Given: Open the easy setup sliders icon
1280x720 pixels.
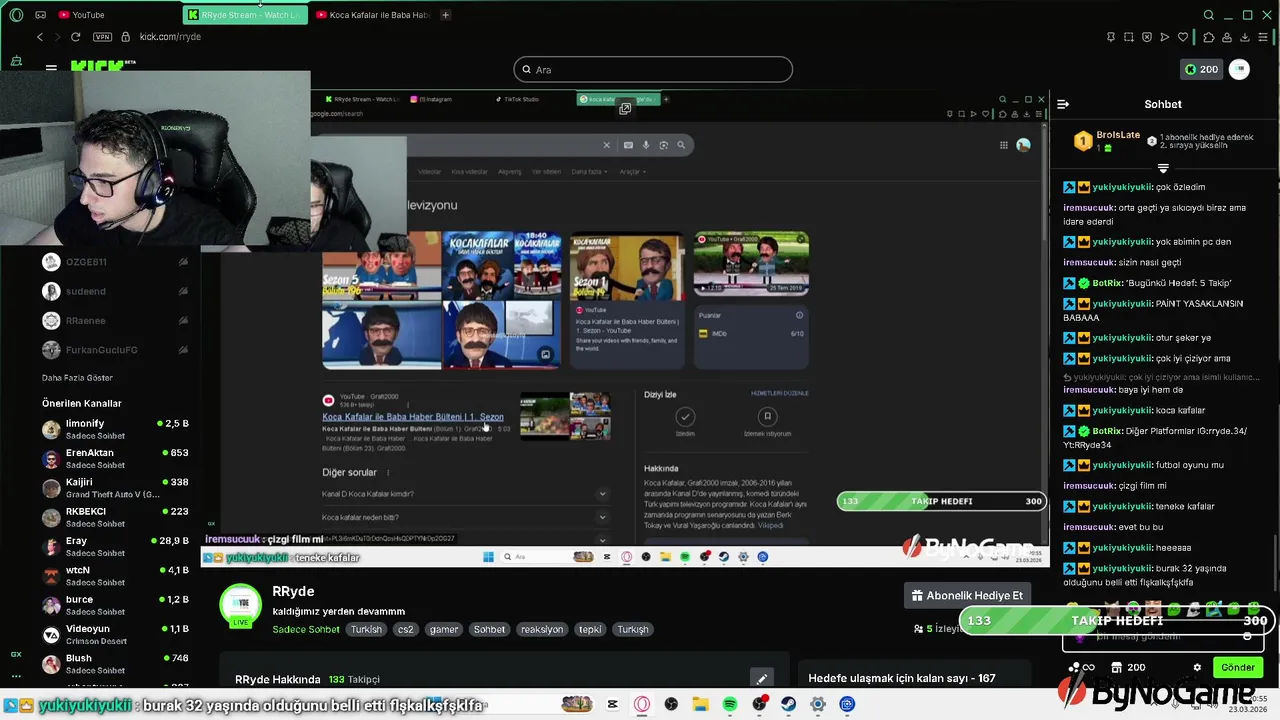Looking at the screenshot, I should (x=1263, y=37).
